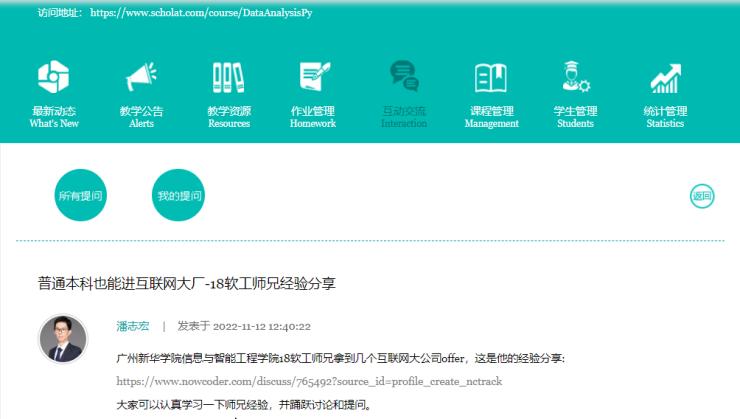Filter to 我的提问 my questions

point(180,196)
